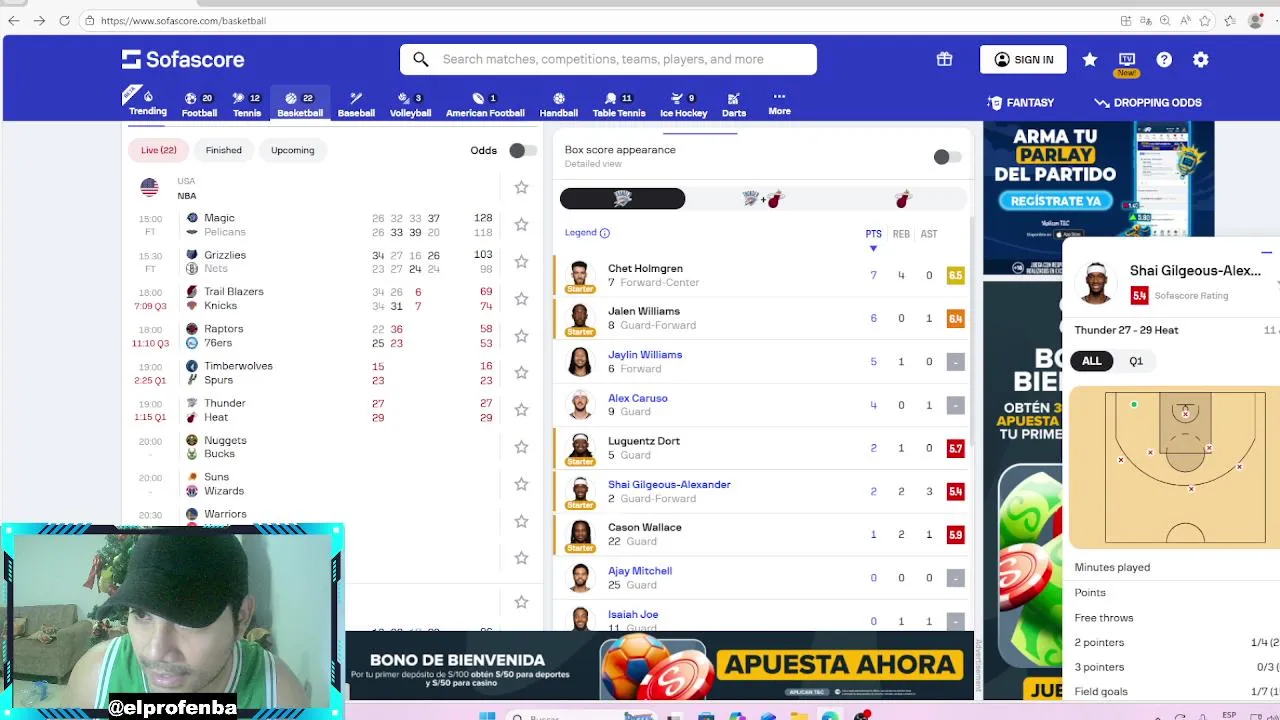Open Shai Gilgeous-Alexander popup player photo
Image resolution: width=1280 pixels, height=720 pixels.
point(1097,283)
